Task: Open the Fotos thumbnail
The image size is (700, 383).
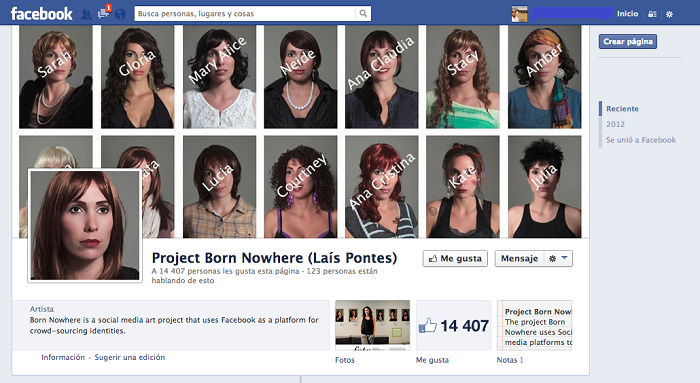Action: [372, 325]
